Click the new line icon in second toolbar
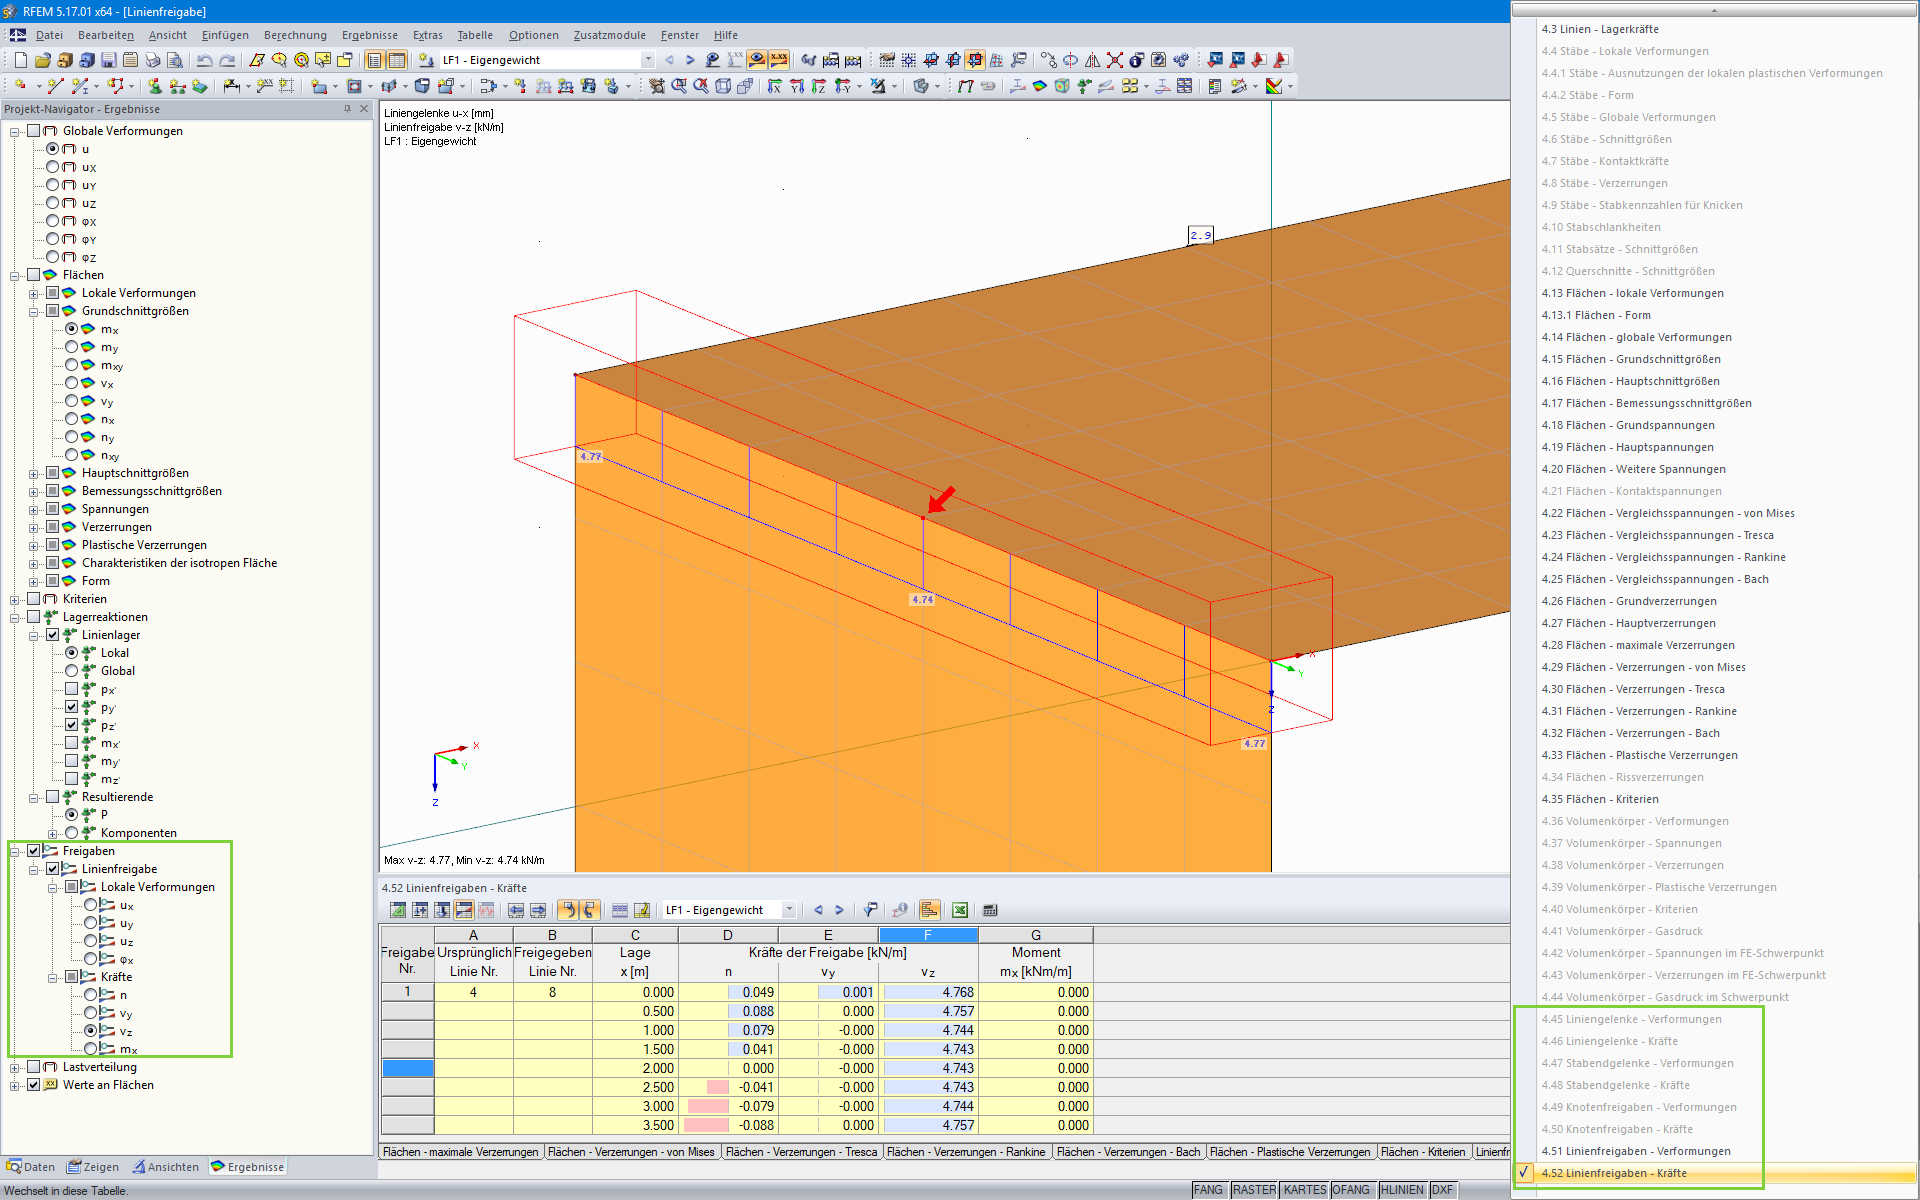Viewport: 1920px width, 1200px height. tap(56, 86)
